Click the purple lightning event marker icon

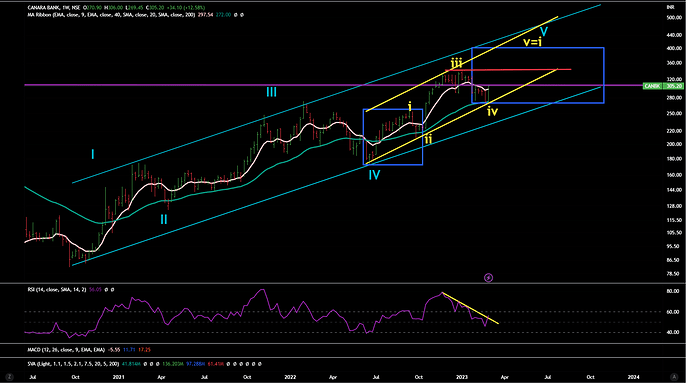(x=488, y=277)
